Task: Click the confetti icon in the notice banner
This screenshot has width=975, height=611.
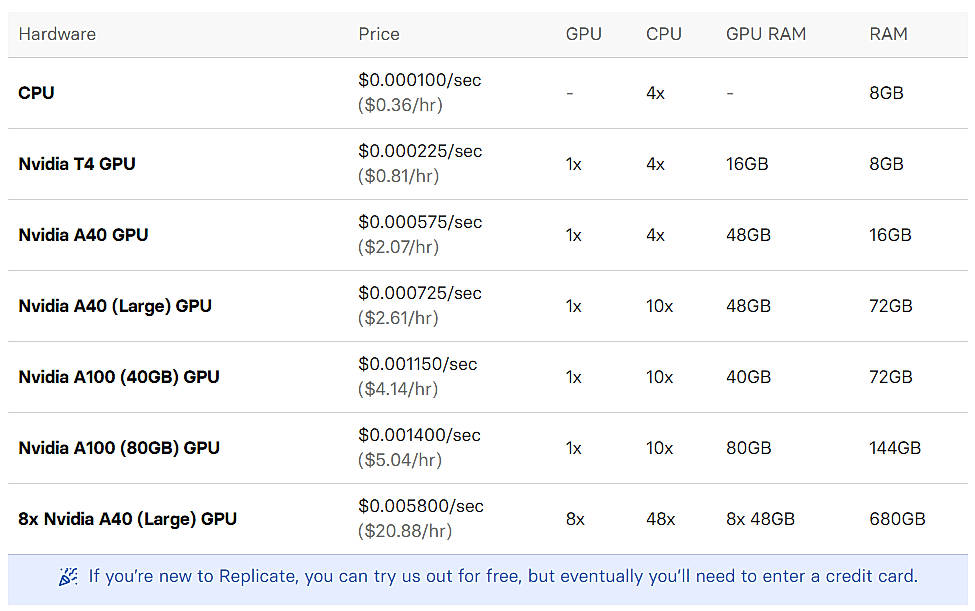Action: [67, 577]
